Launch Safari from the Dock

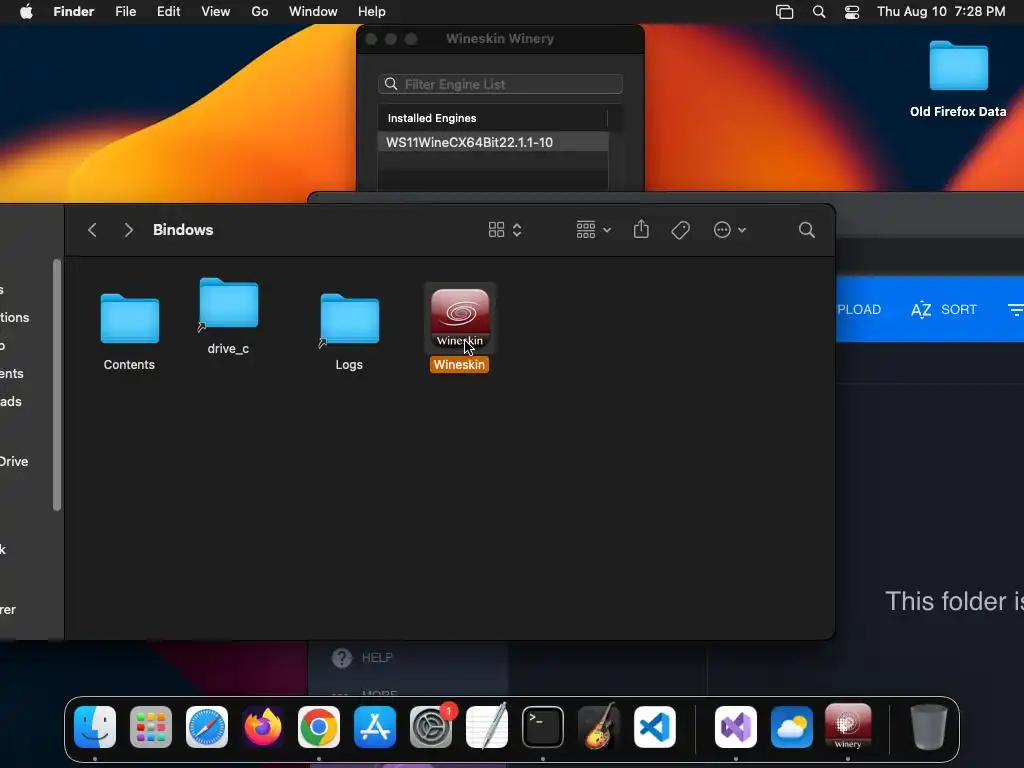[x=207, y=727]
